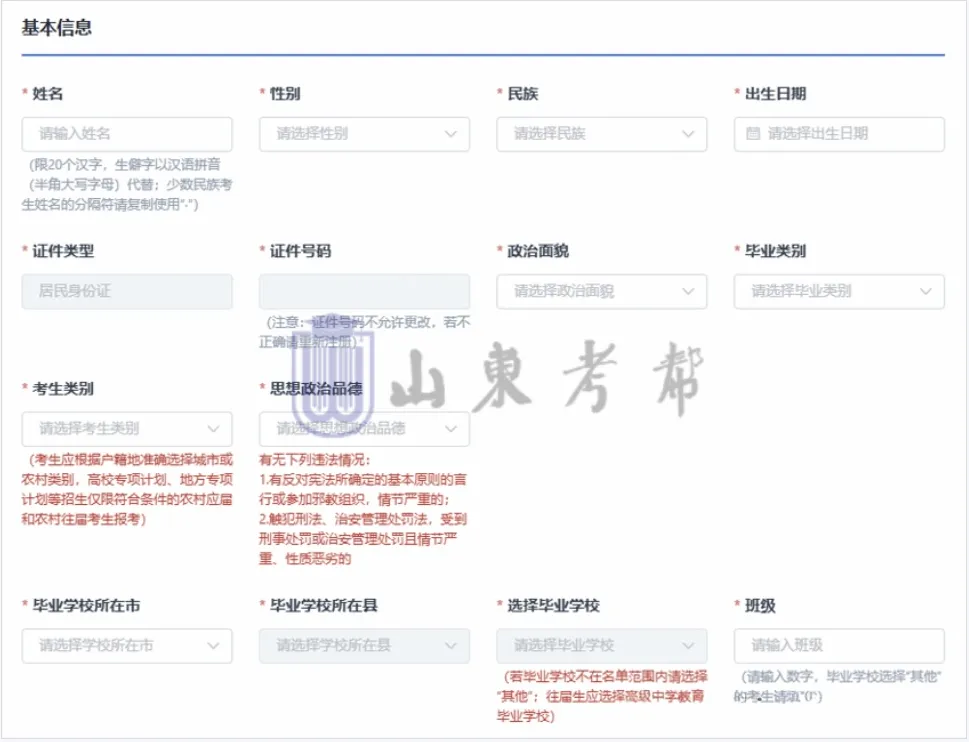The width and height of the screenshot is (969, 742).
Task: Open the 毕业类别 dropdown
Action: tap(839, 292)
